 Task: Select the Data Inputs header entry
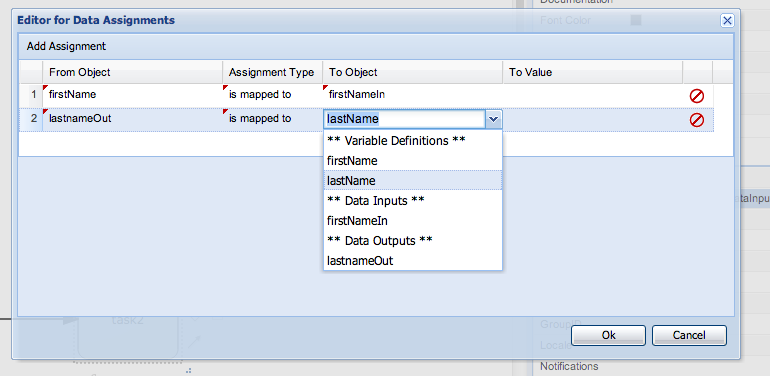pos(412,201)
